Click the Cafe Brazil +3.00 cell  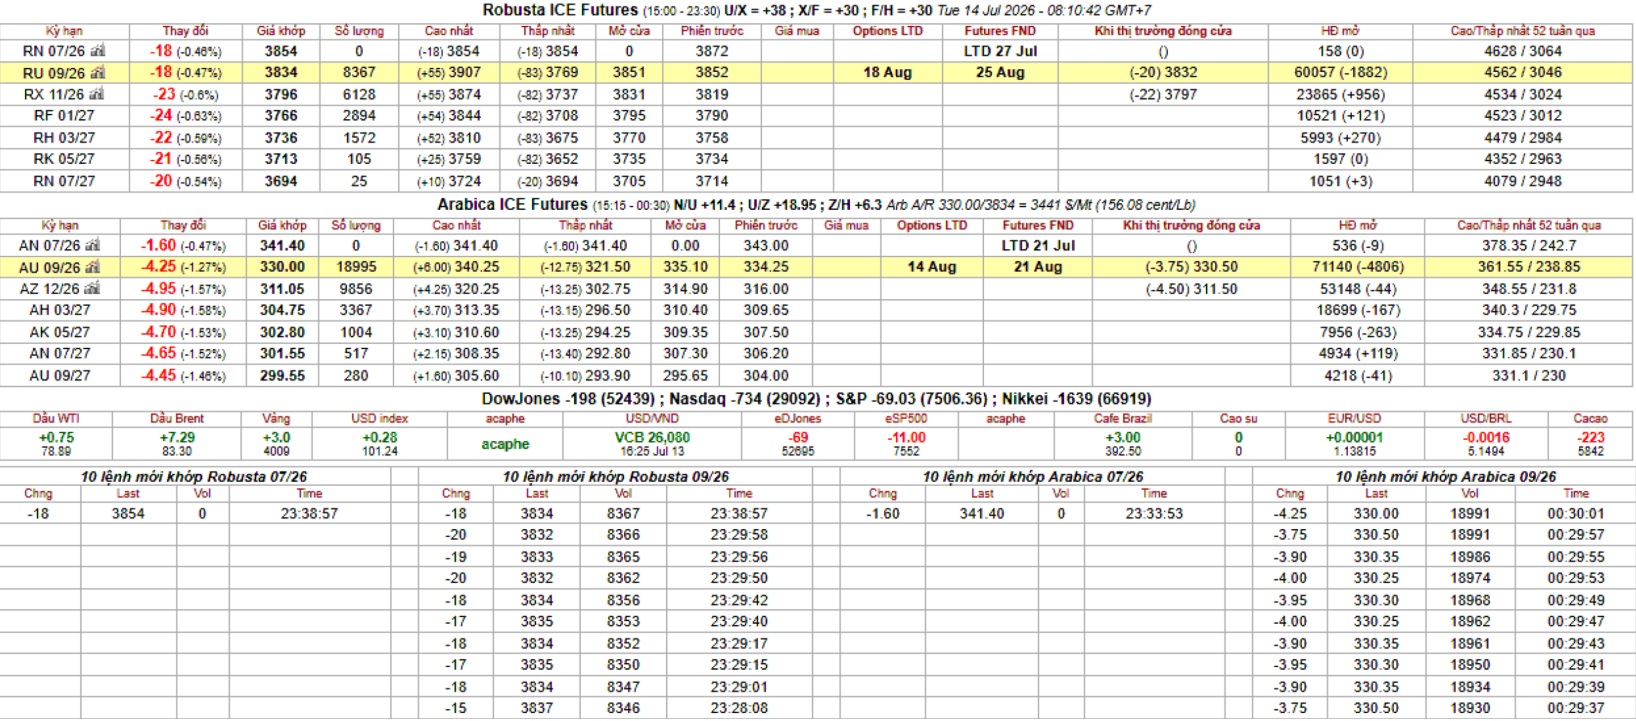(1123, 443)
